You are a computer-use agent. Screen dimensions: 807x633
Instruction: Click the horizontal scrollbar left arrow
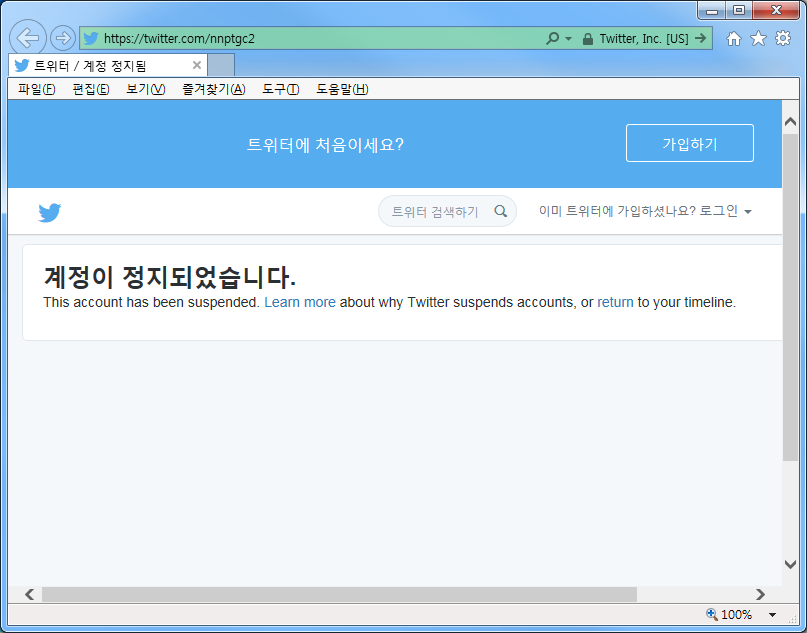click(30, 594)
